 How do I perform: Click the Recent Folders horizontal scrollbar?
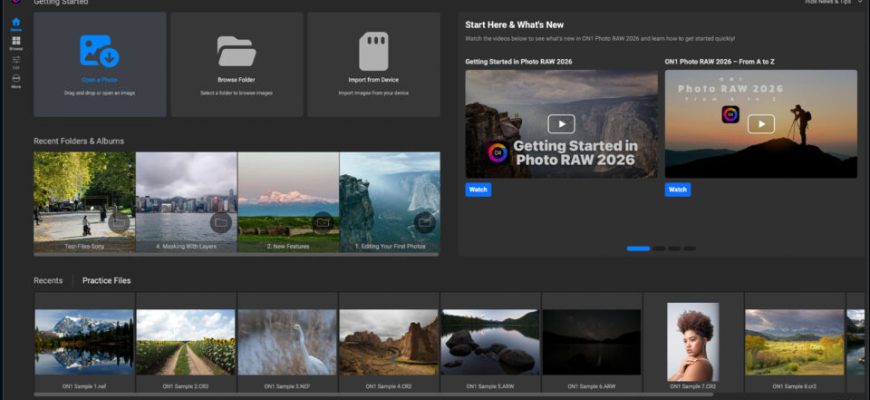point(236,255)
